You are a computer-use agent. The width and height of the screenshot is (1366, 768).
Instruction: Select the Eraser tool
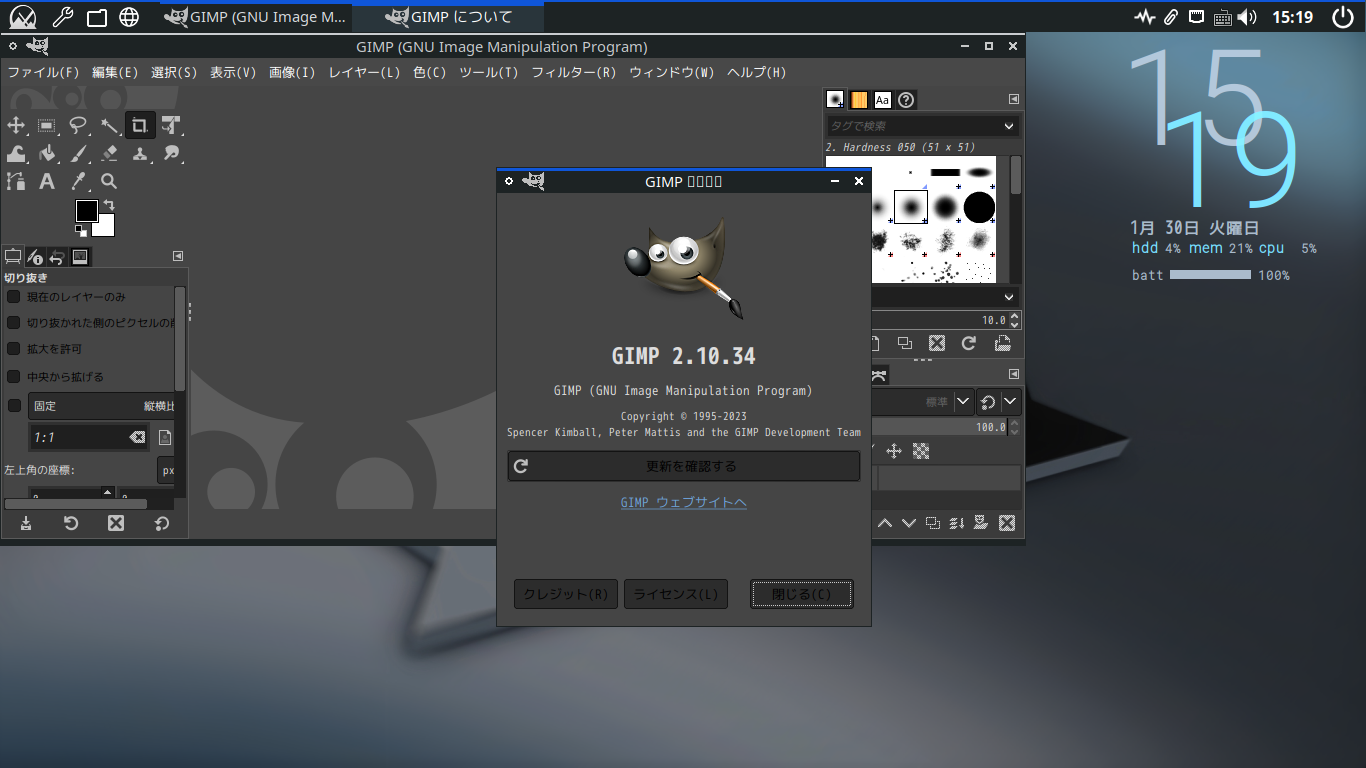tap(109, 153)
